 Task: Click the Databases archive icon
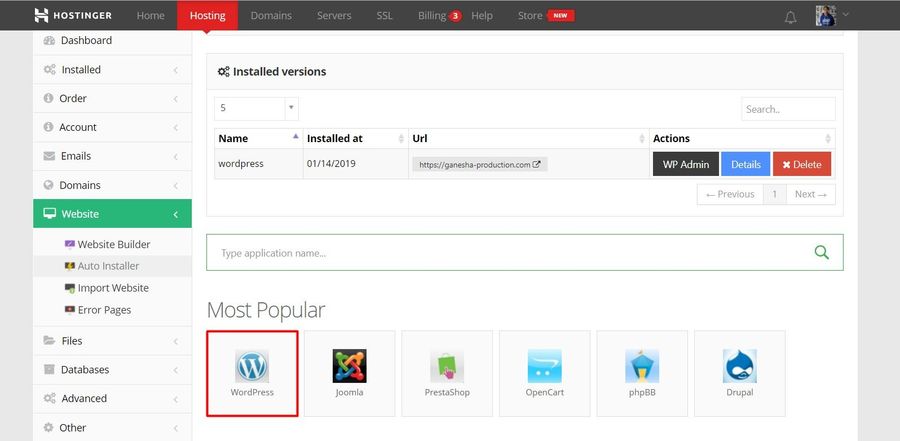point(49,369)
